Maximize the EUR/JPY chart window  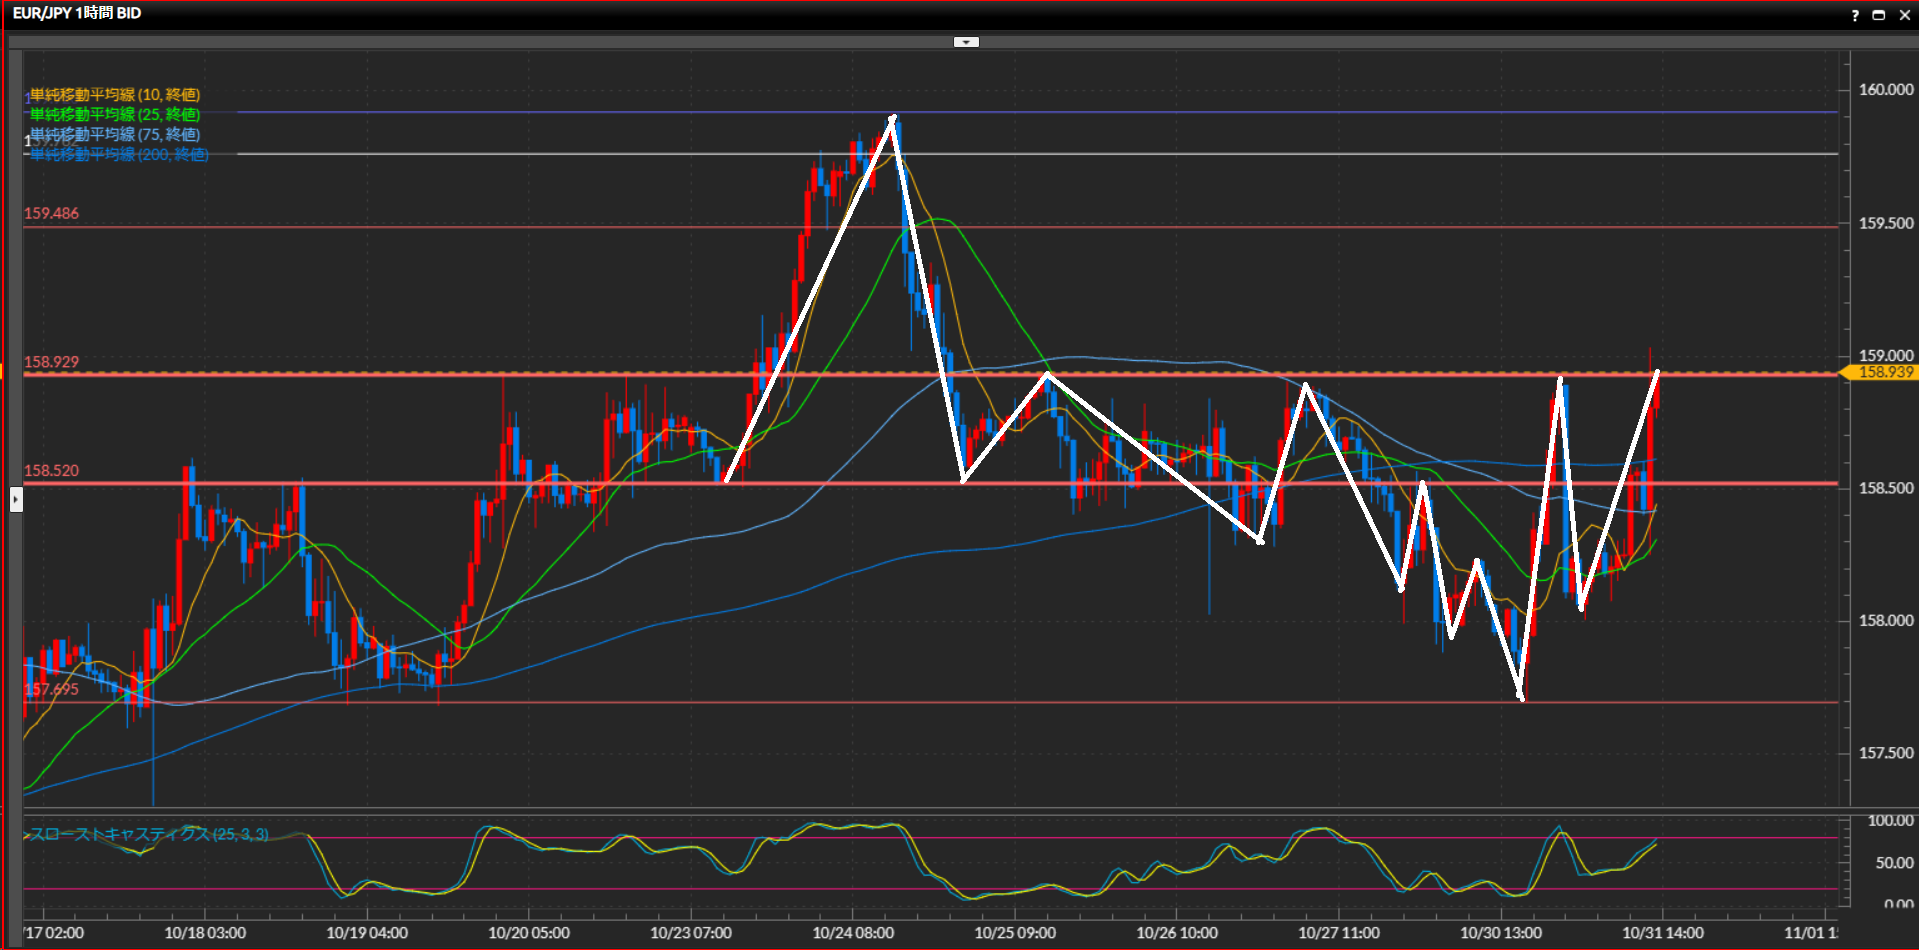pos(1879,15)
